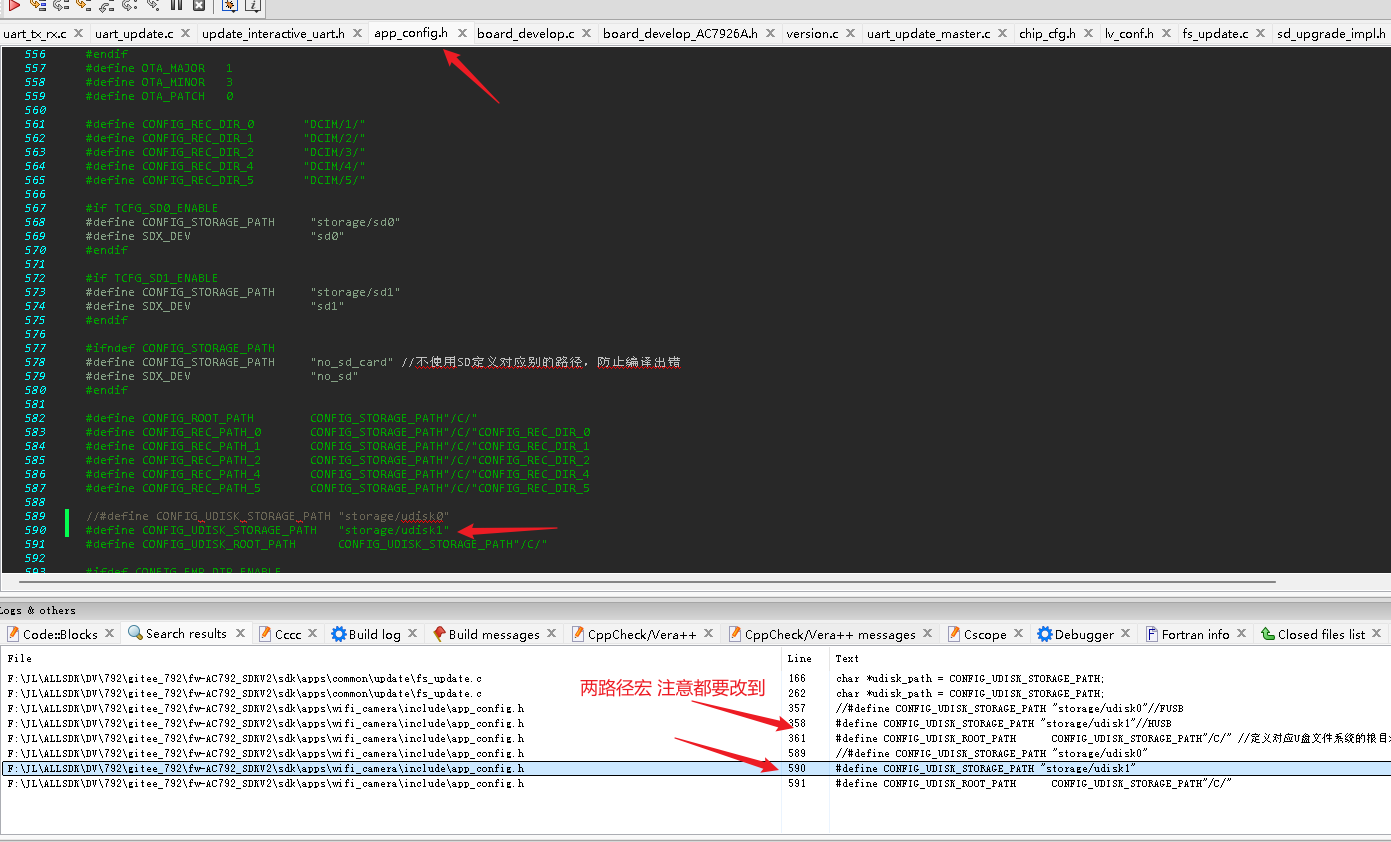Close the chip_cfg.h tab
The image size is (1391, 842).
click(x=1089, y=33)
